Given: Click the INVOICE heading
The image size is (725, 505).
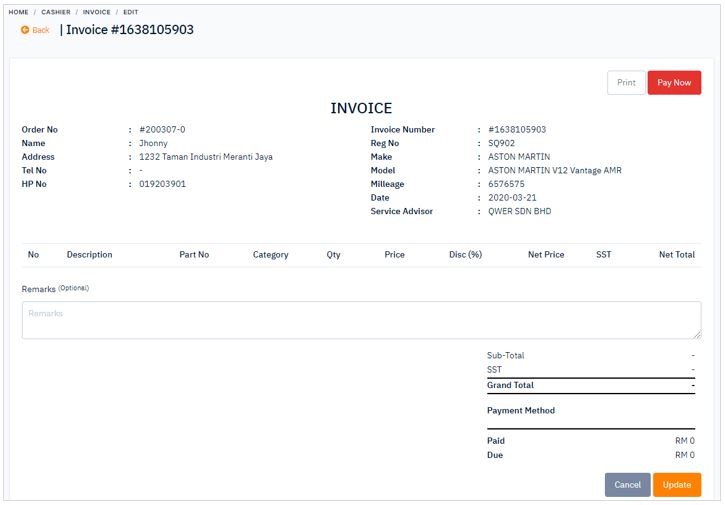Looking at the screenshot, I should pos(361,108).
